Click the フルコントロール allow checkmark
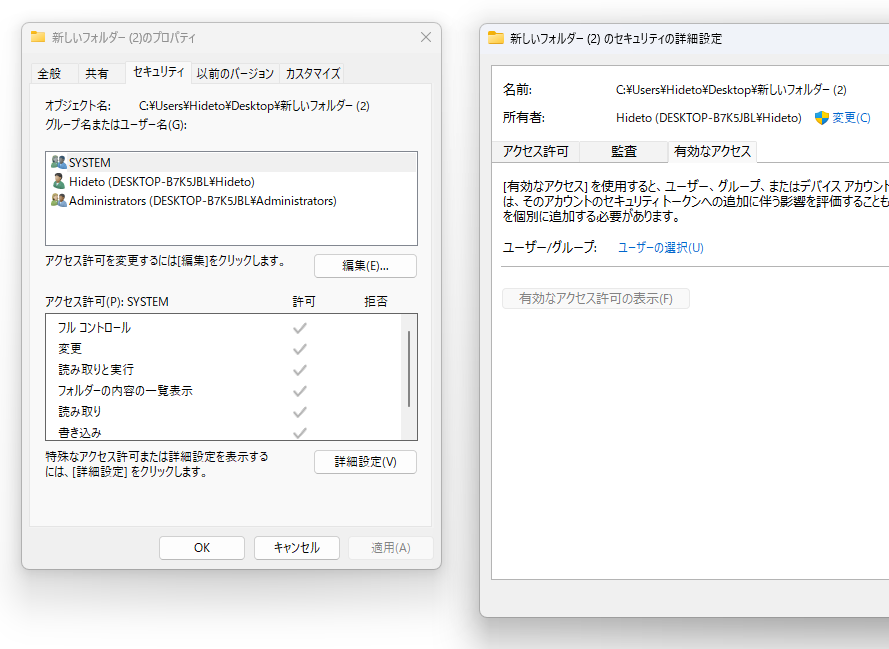The height and width of the screenshot is (649, 889). [299, 327]
